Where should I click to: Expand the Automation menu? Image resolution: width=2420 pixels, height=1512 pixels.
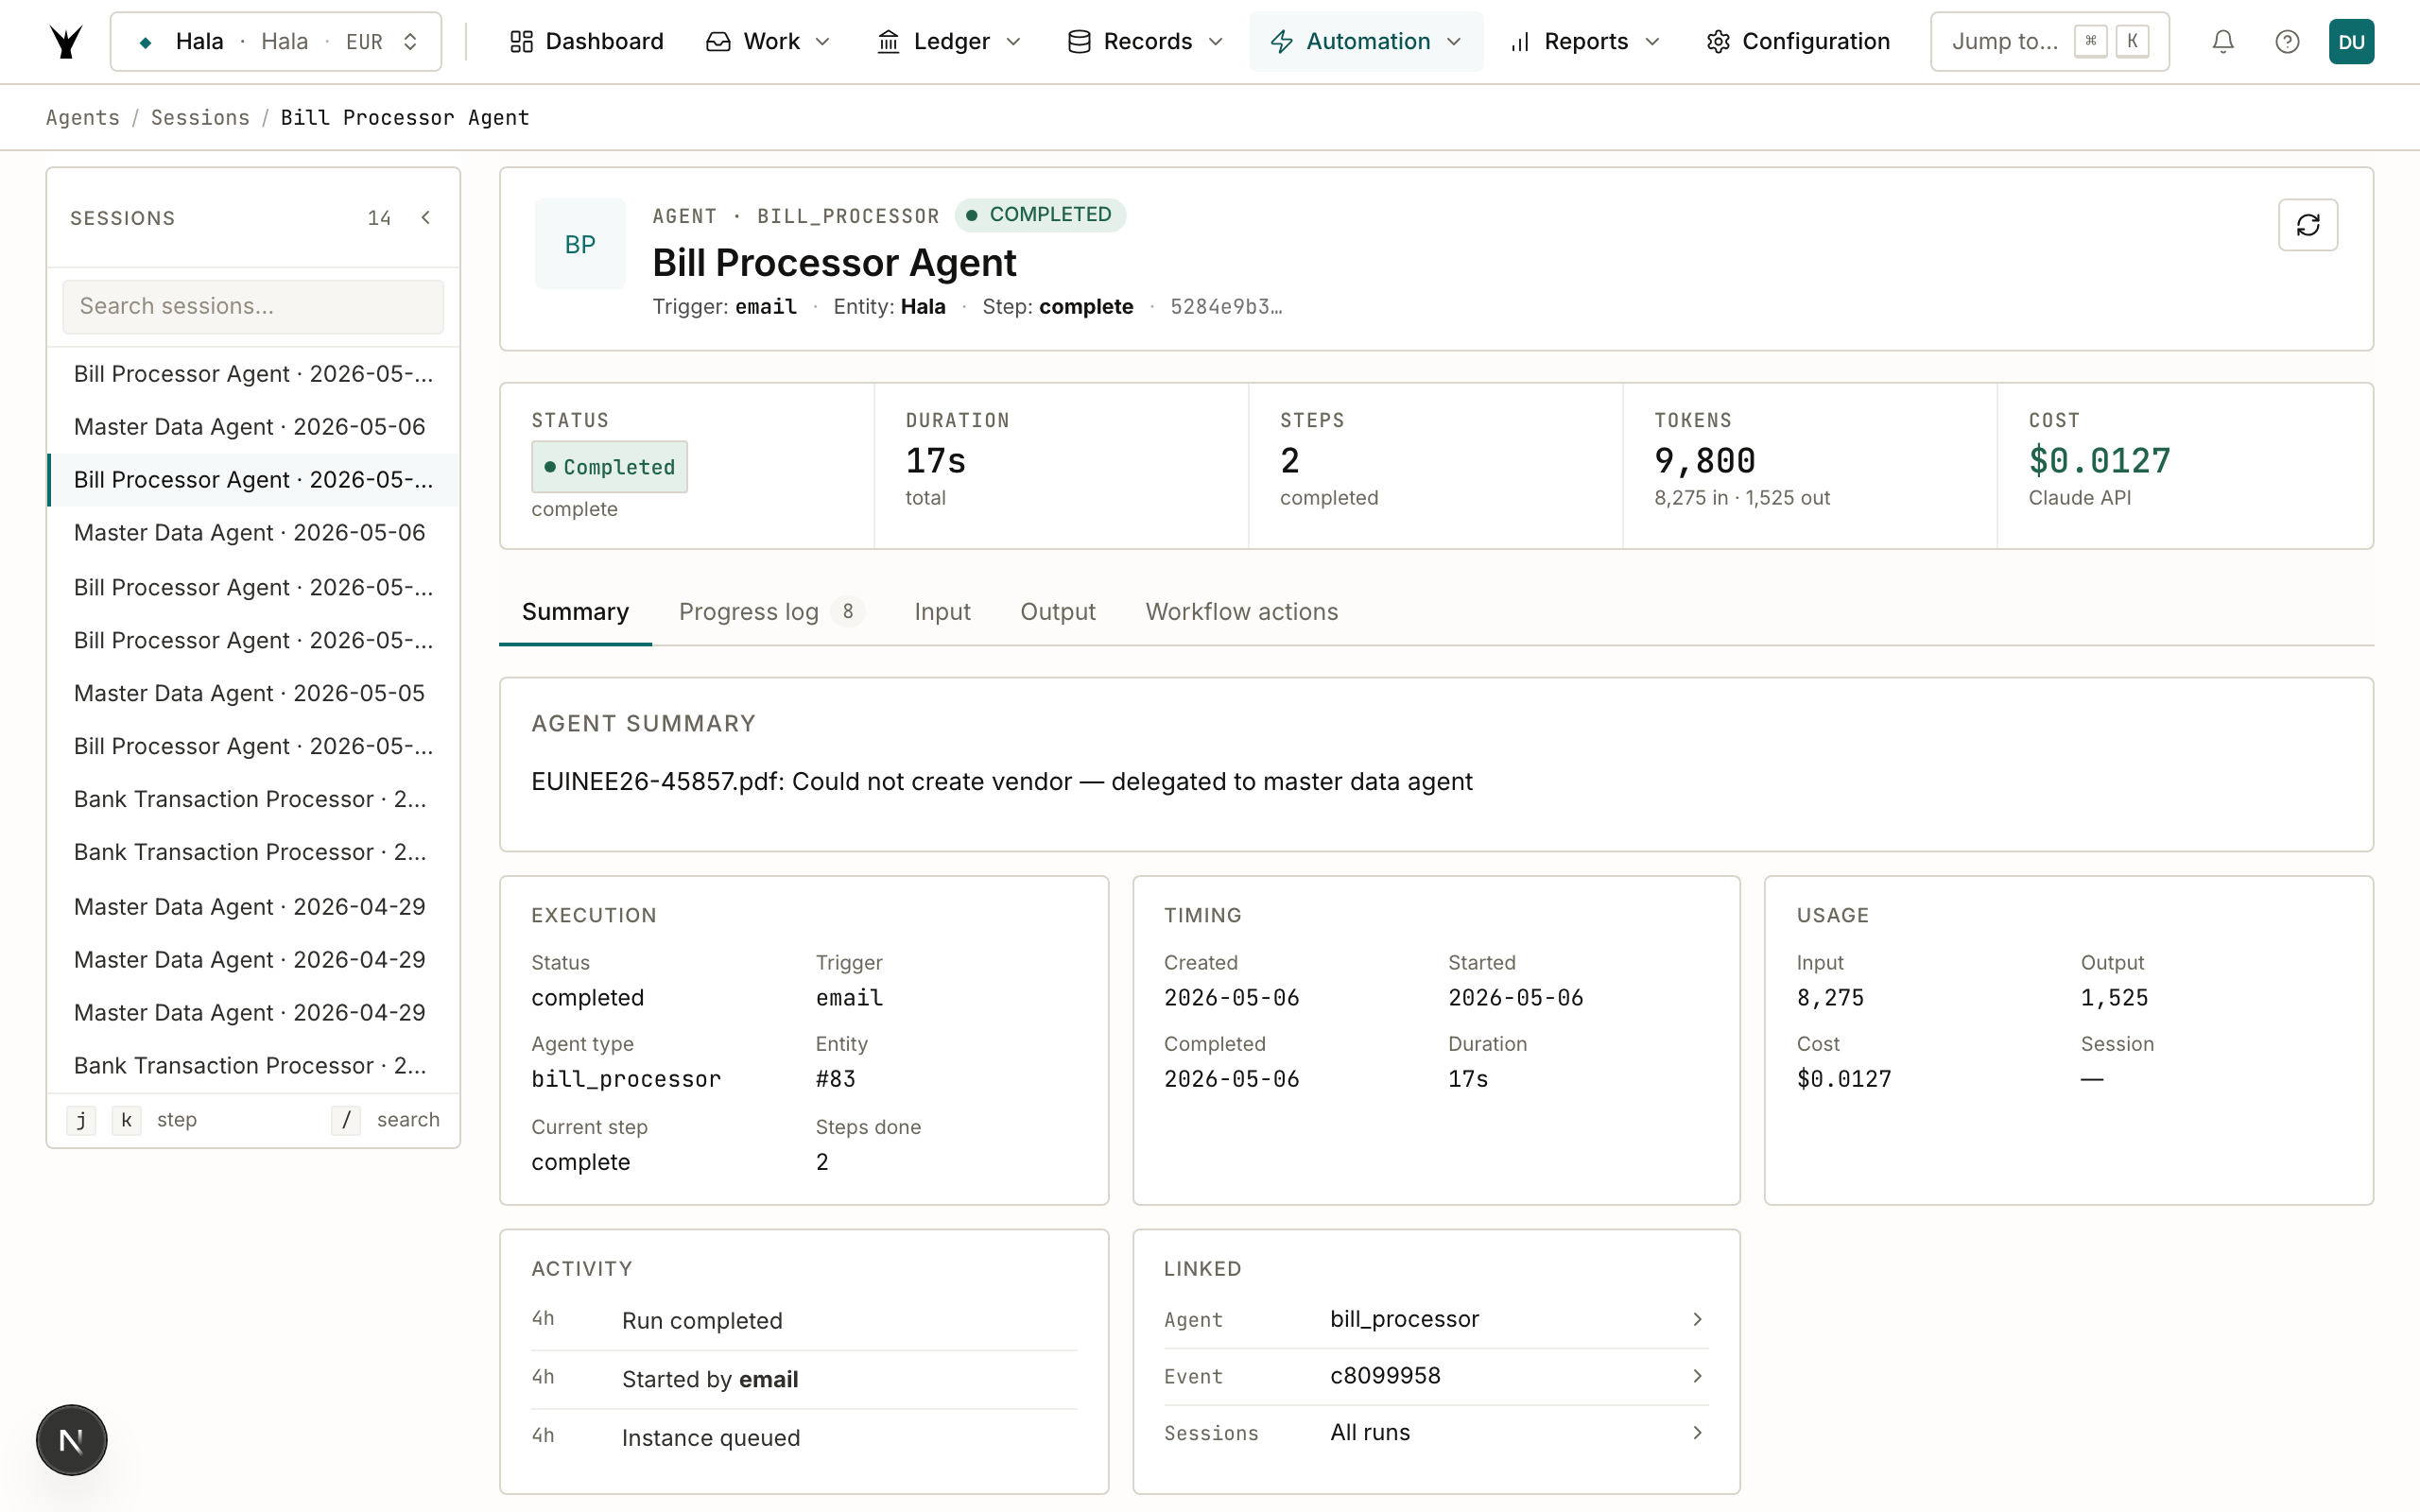point(1366,42)
